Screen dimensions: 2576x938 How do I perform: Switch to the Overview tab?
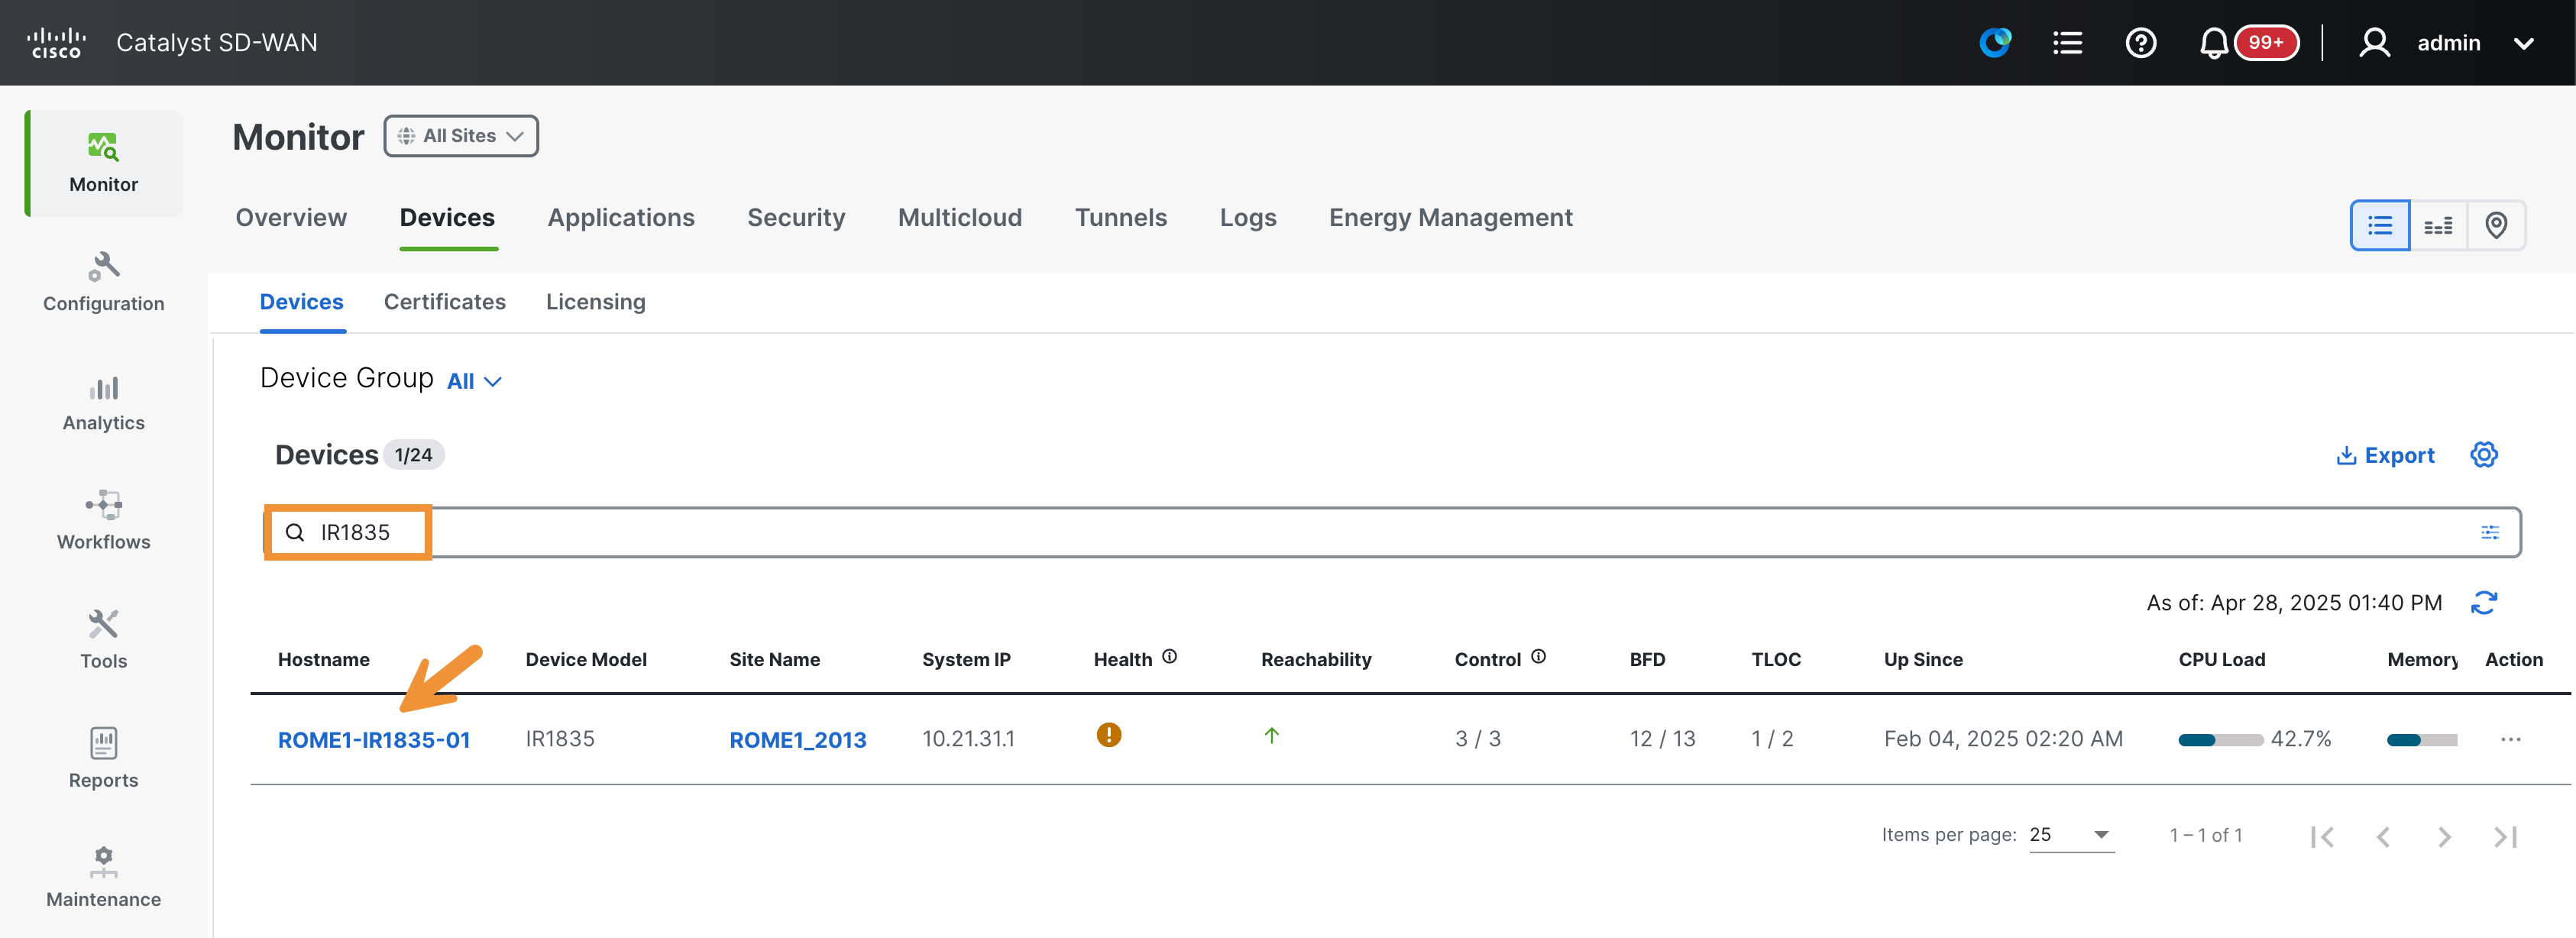(291, 218)
